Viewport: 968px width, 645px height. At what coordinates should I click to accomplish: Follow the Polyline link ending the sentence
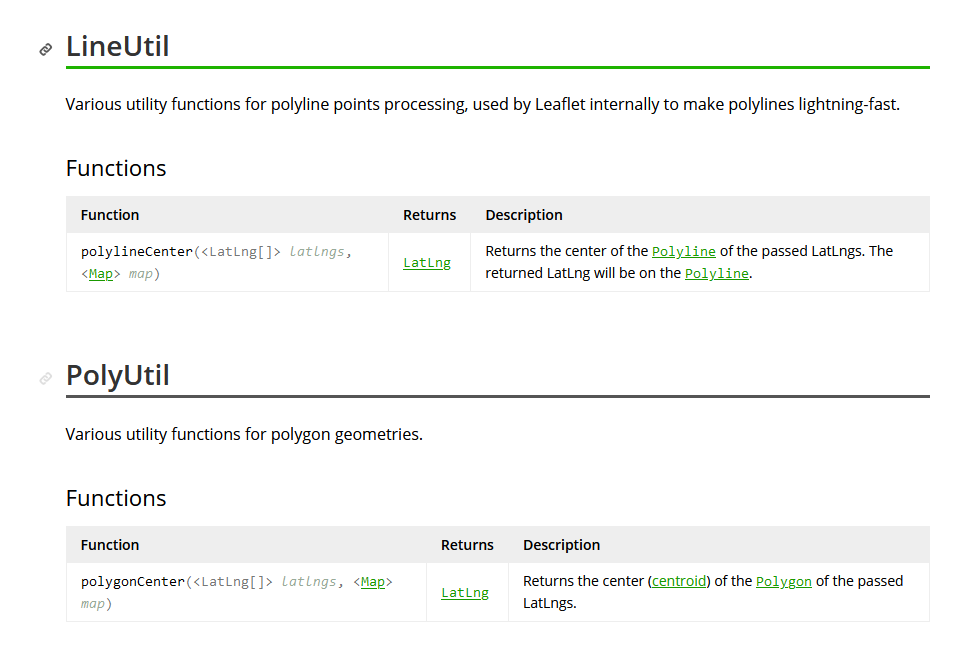716,273
